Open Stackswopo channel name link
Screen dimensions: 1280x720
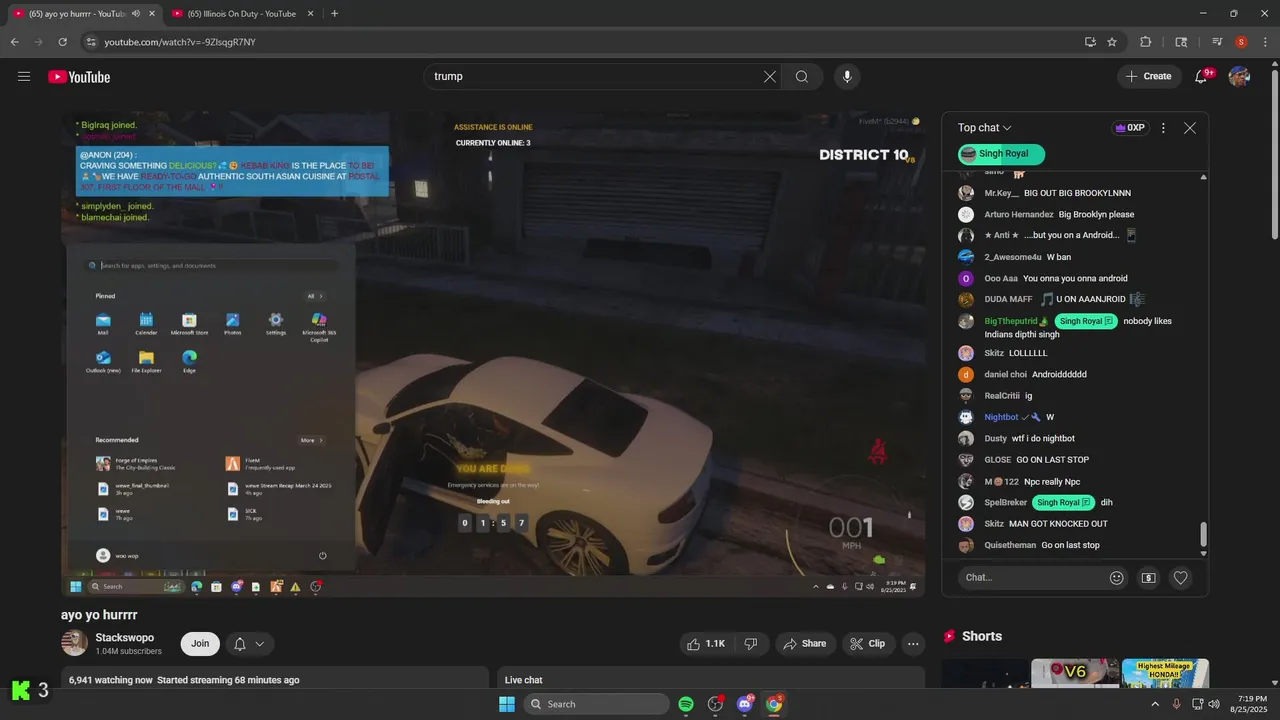tap(125, 637)
